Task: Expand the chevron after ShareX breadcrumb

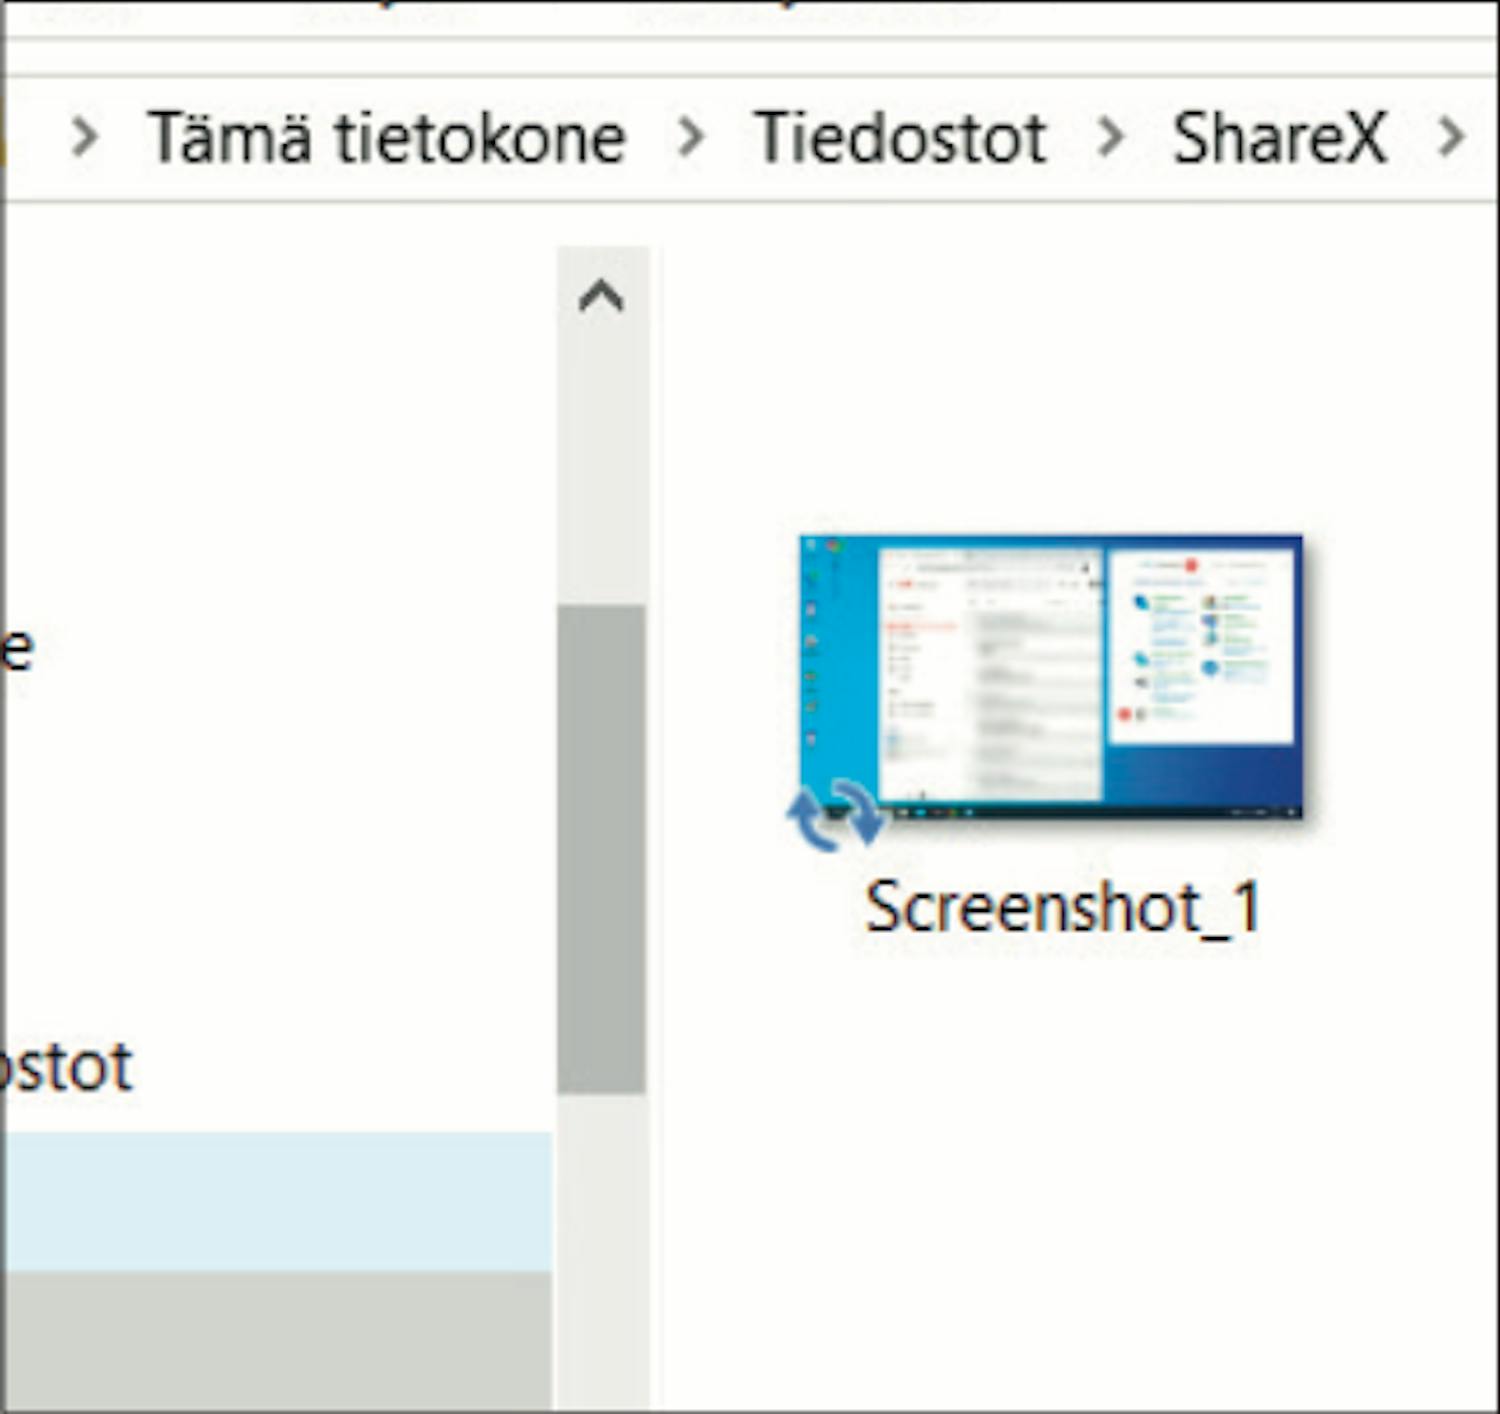Action: click(x=1450, y=137)
